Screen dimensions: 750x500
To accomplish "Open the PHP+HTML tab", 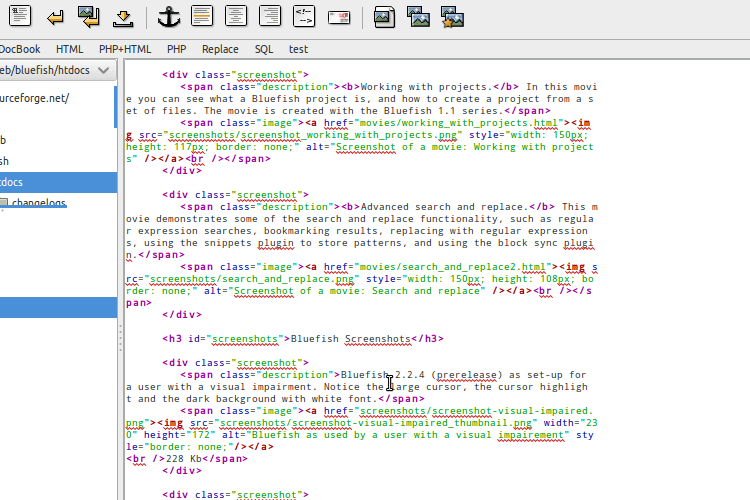I will click(x=125, y=48).
